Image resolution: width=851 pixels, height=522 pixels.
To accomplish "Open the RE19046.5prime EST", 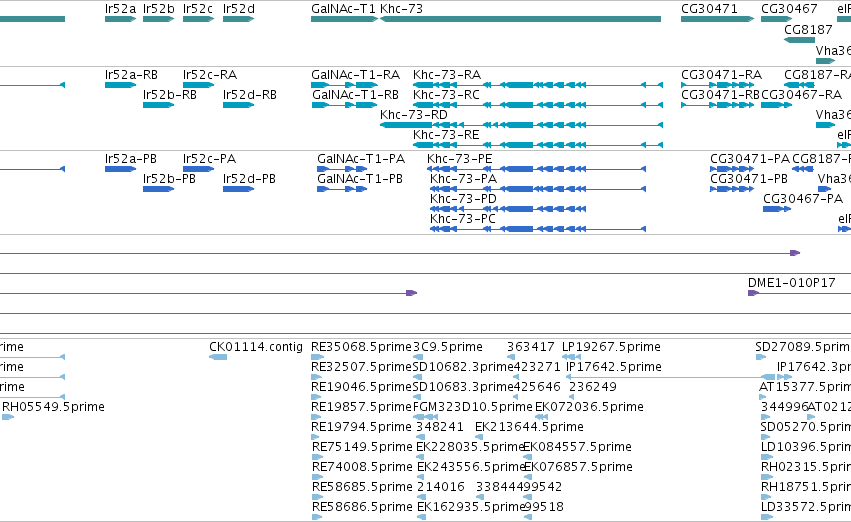I will (317, 397).
